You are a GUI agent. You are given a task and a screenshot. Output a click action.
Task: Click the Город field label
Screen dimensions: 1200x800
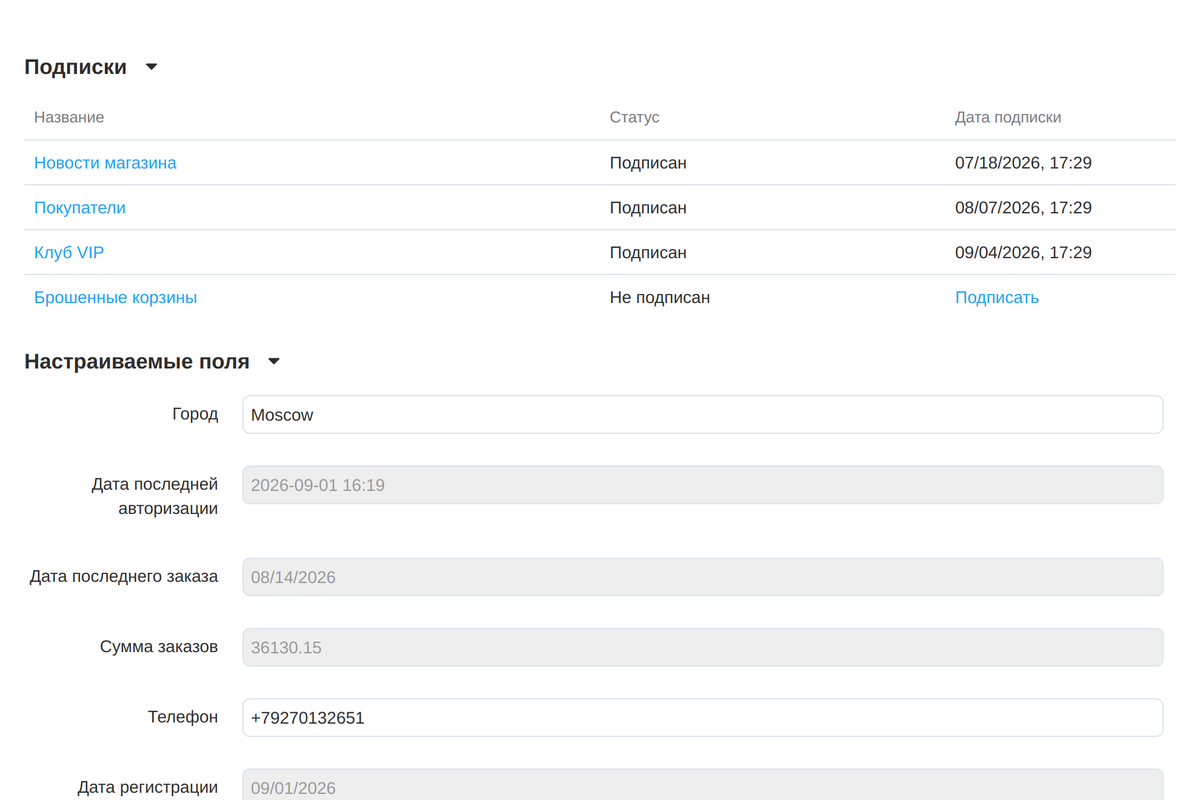195,414
